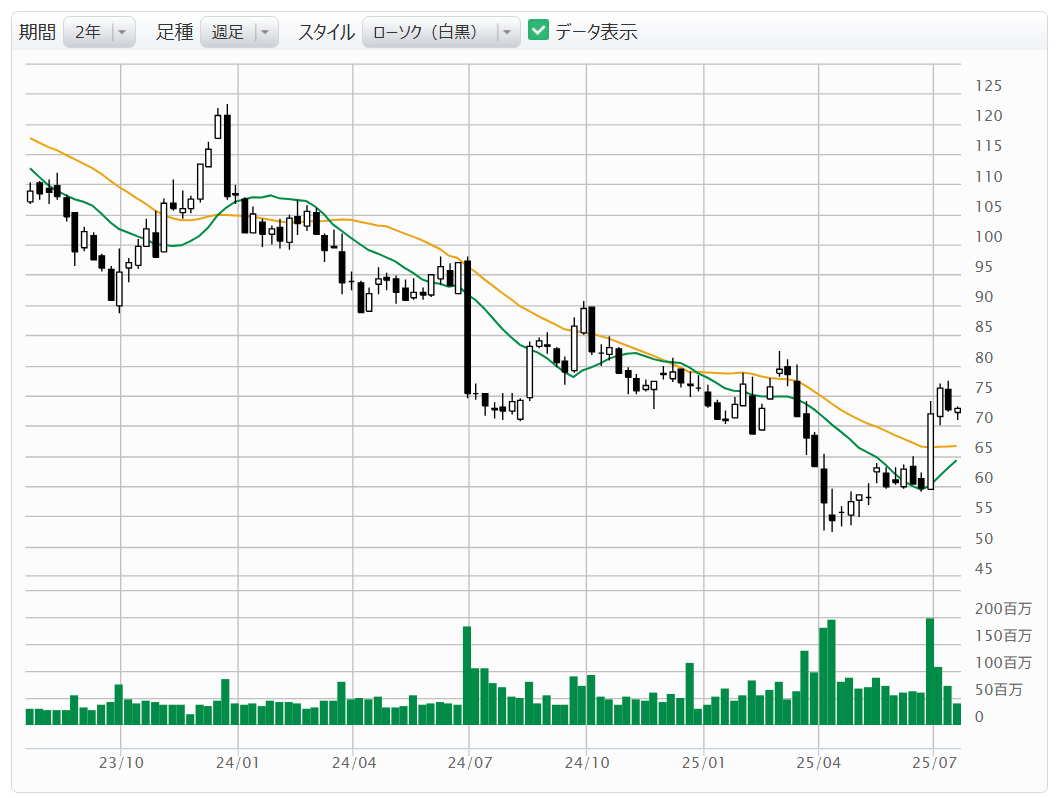Viewport: 1060px width, 798px height.
Task: Click the 25/01 date axis label
Action: click(x=703, y=763)
